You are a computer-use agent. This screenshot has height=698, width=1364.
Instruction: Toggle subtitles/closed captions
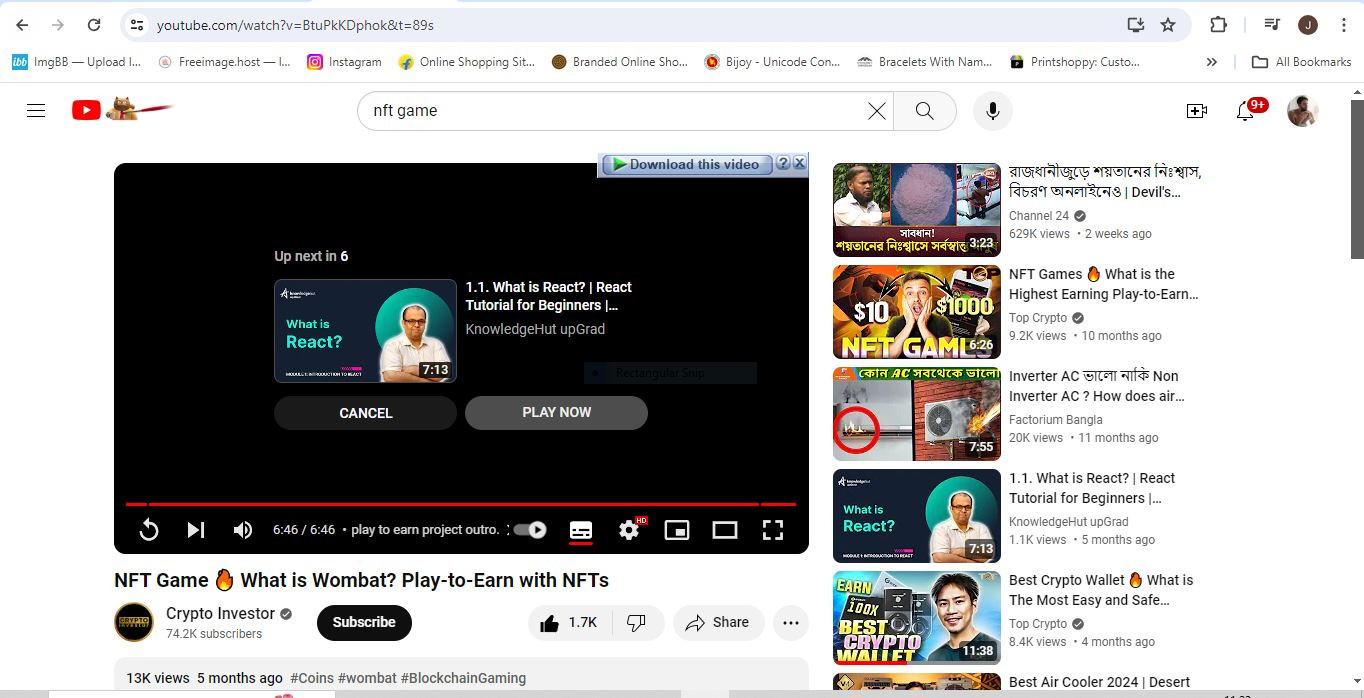tap(581, 531)
